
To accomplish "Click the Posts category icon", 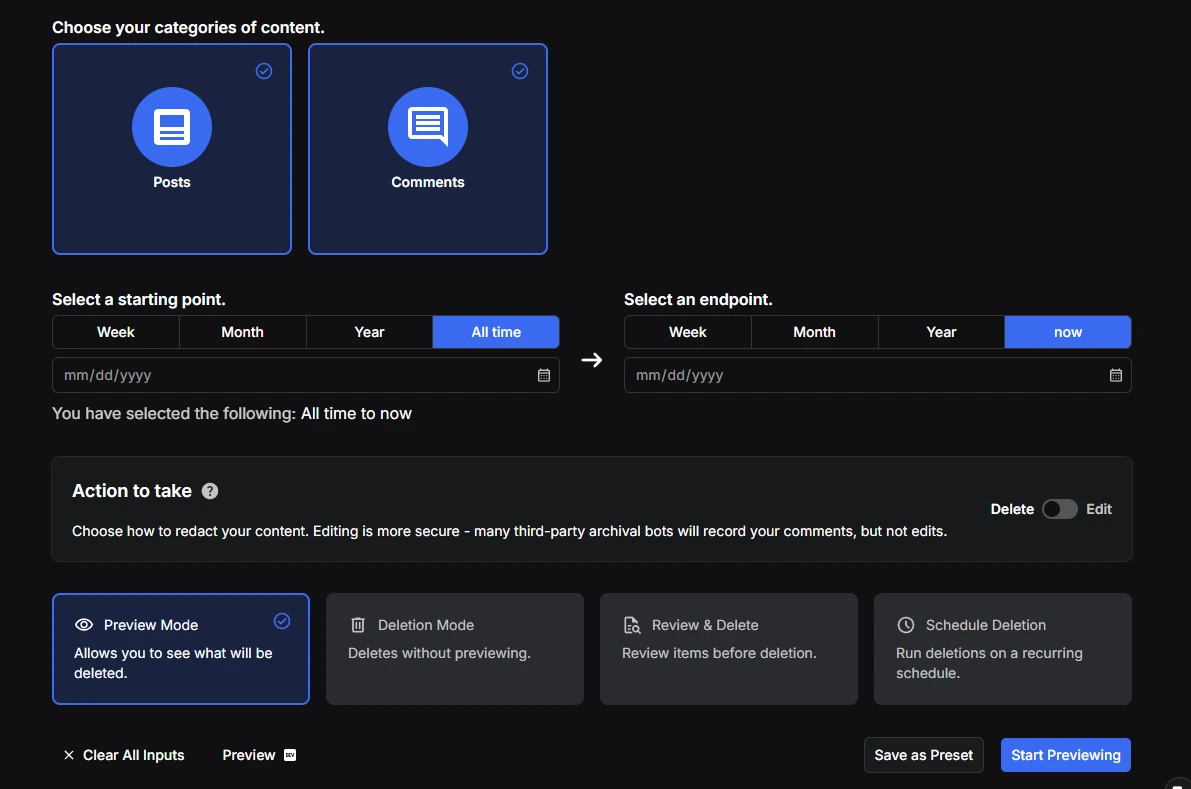I will point(172,127).
